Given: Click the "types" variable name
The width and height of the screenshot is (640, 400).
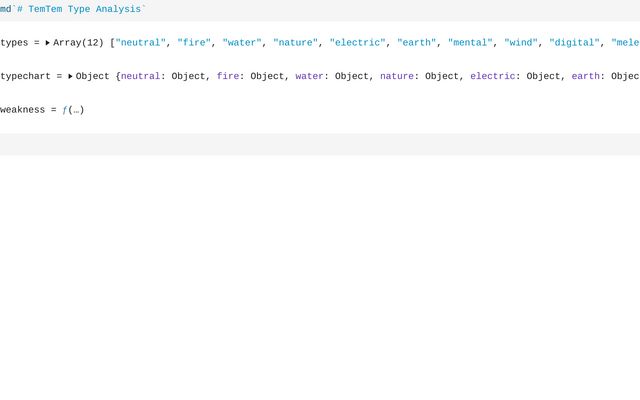Looking at the screenshot, I should tap(14, 43).
